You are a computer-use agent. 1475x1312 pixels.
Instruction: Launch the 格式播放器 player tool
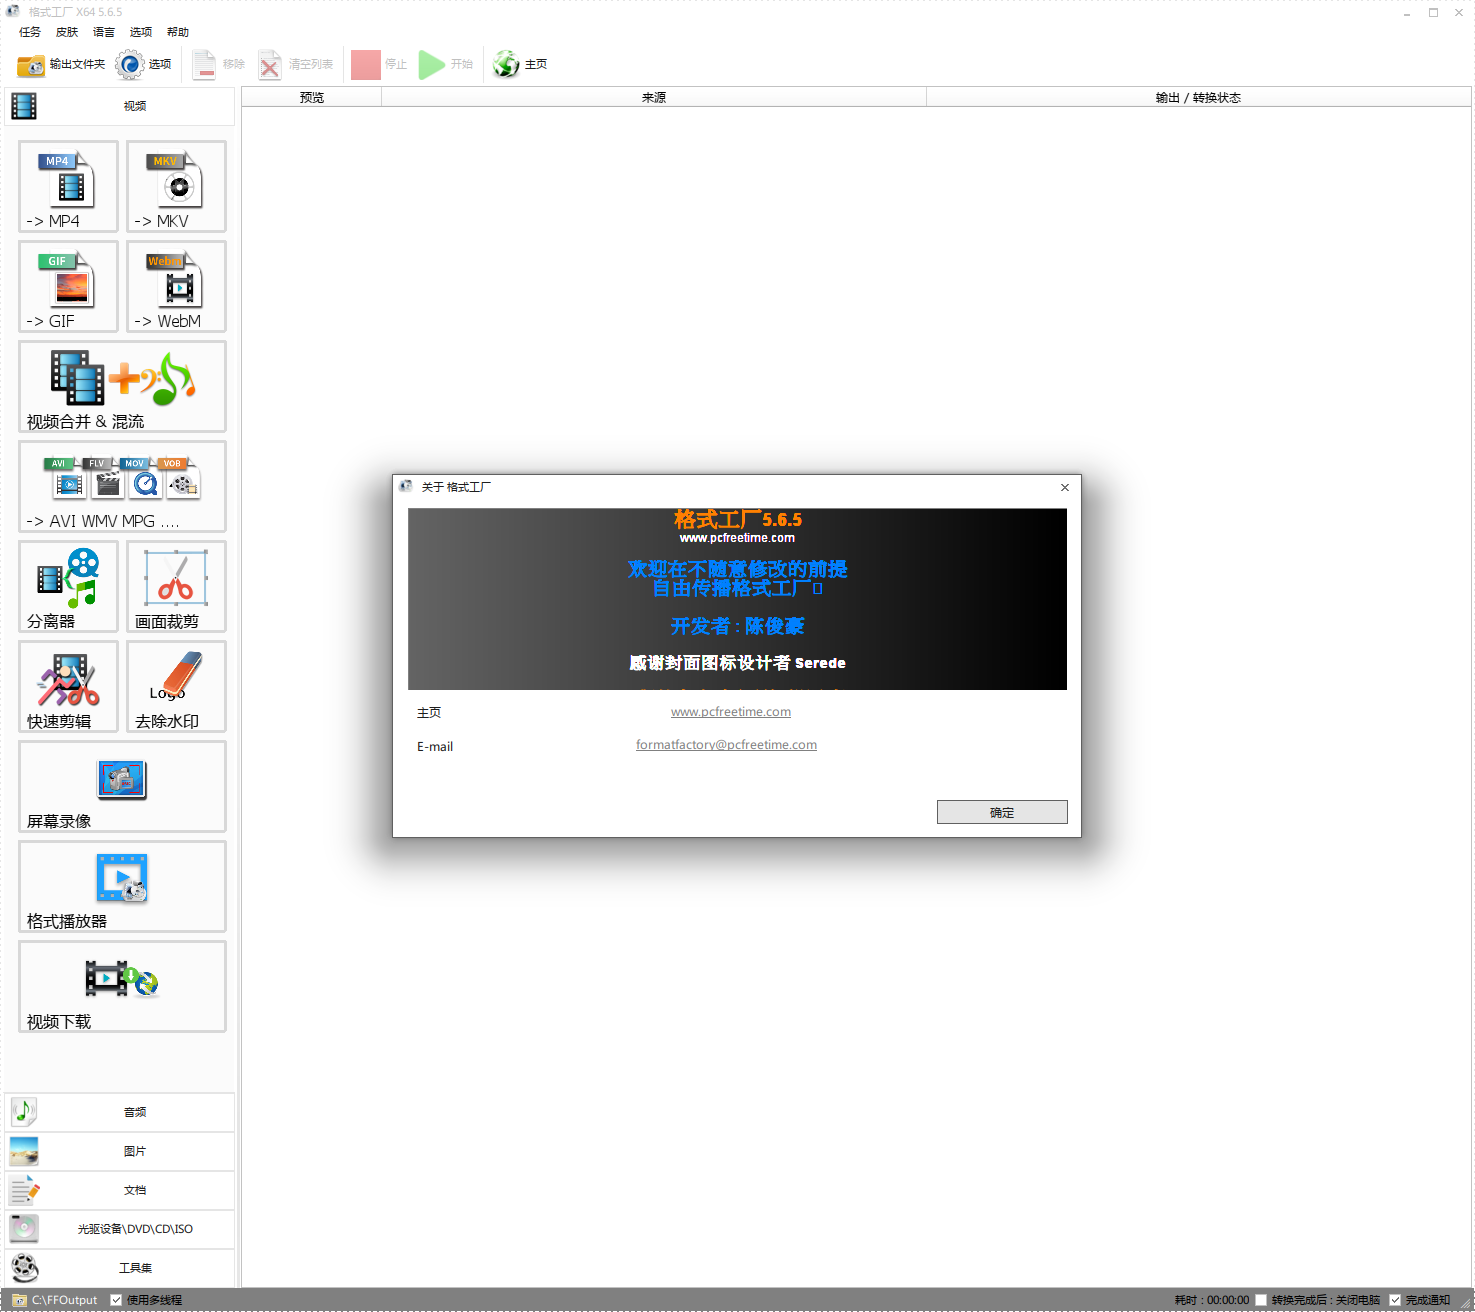click(122, 887)
